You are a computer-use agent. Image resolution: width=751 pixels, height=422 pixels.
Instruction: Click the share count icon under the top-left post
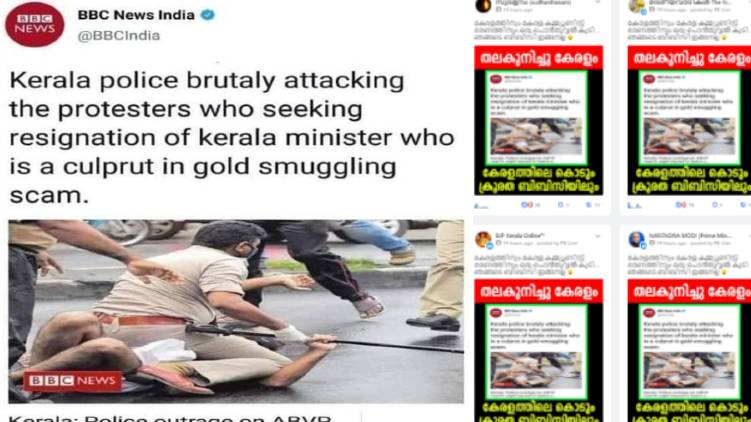click(x=589, y=205)
